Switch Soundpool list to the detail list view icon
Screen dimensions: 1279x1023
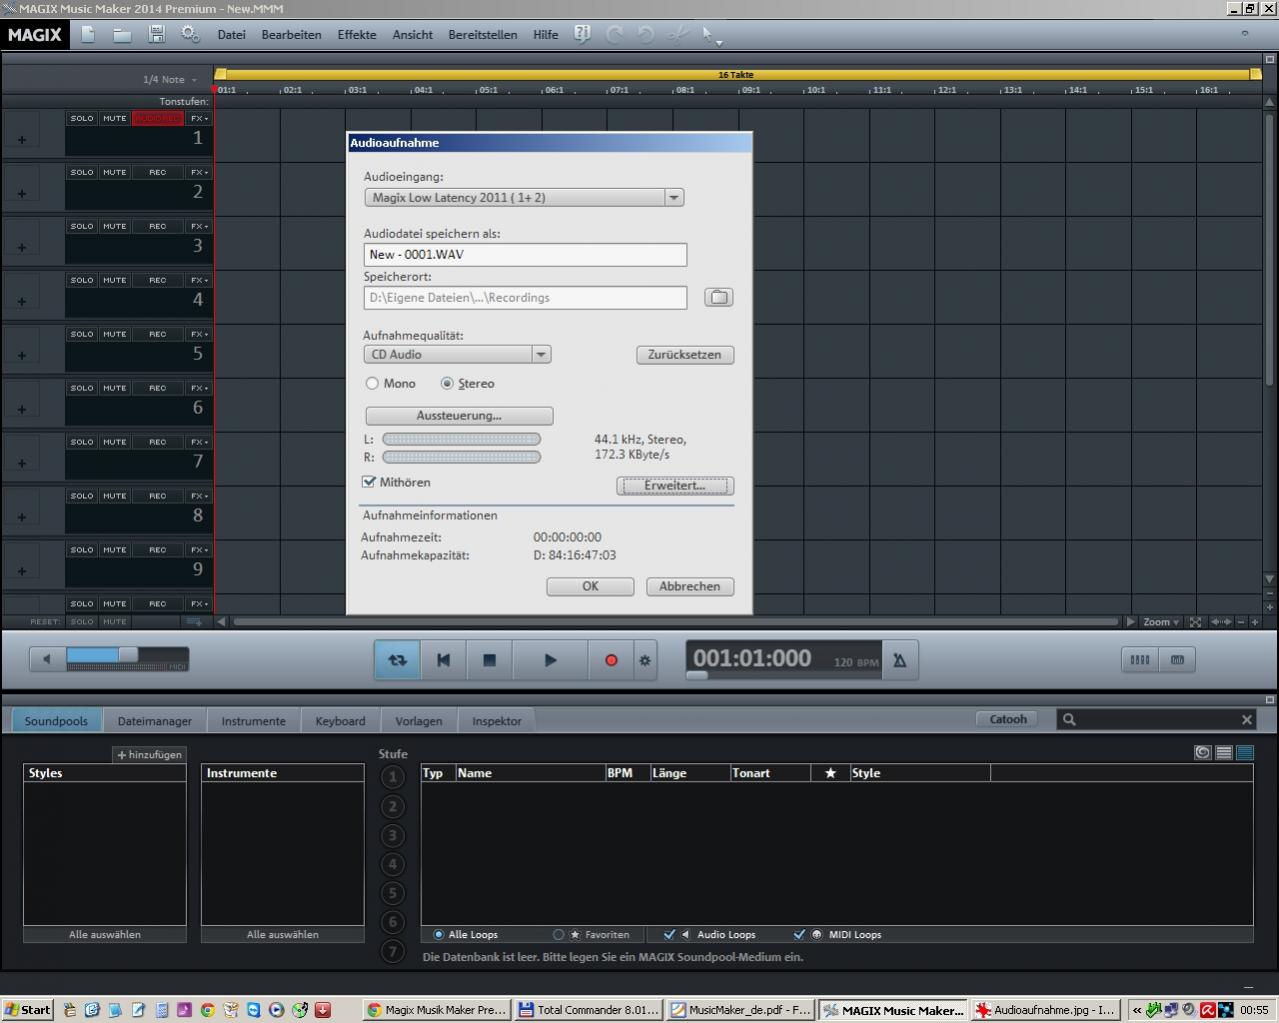pos(1223,752)
